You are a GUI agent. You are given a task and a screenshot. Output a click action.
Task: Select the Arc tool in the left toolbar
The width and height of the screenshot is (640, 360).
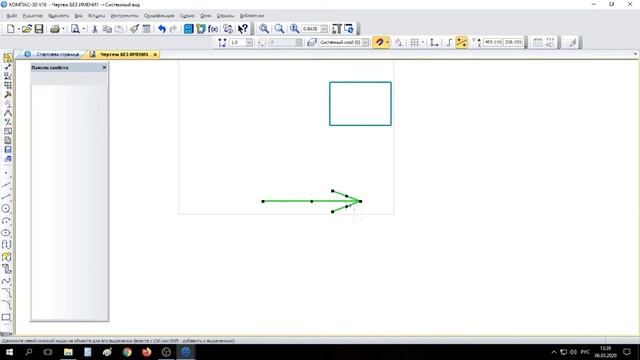(6, 221)
